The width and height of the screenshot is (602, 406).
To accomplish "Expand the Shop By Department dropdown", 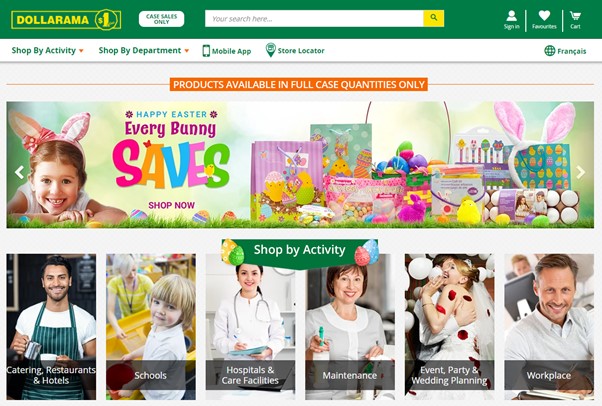I will (x=144, y=50).
